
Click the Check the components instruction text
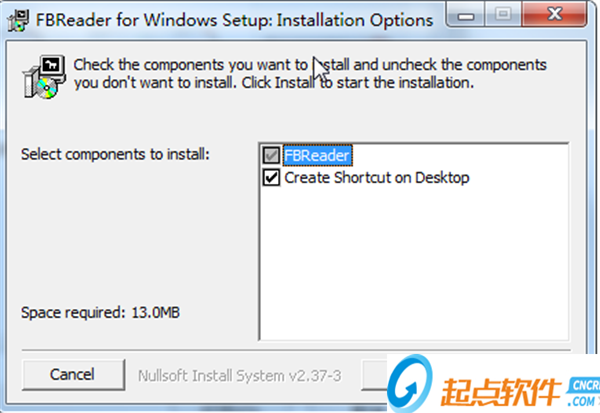(310, 74)
